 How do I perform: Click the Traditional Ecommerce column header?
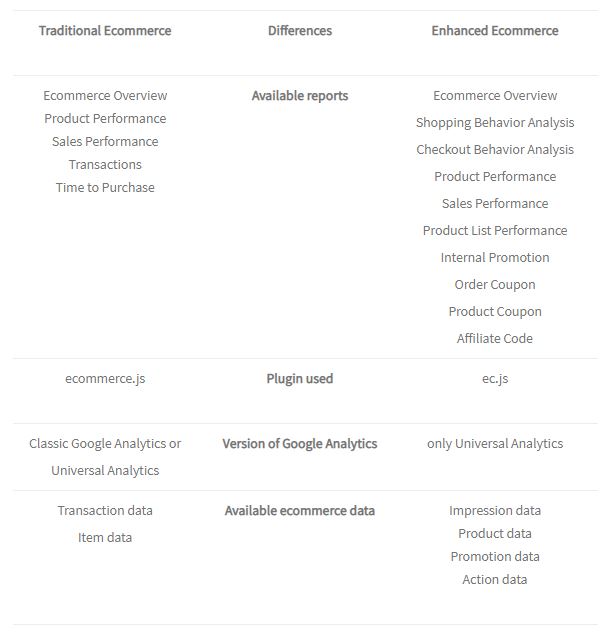[105, 31]
